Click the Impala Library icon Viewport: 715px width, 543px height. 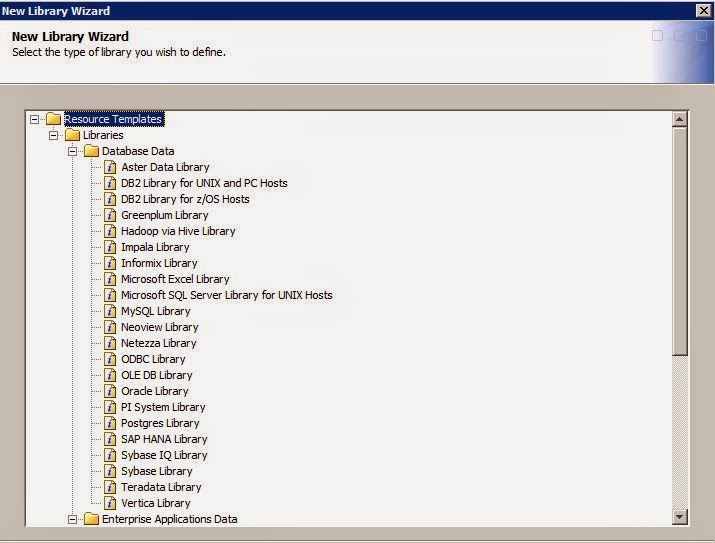pyautogui.click(x=110, y=247)
